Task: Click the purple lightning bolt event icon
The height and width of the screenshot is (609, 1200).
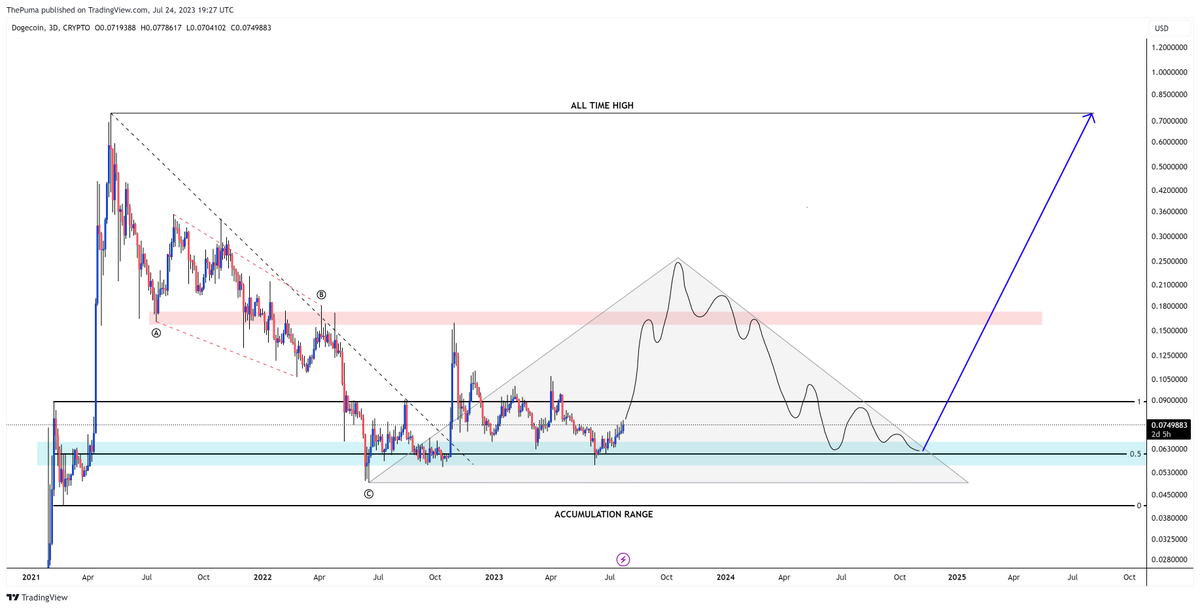Action: click(x=623, y=559)
